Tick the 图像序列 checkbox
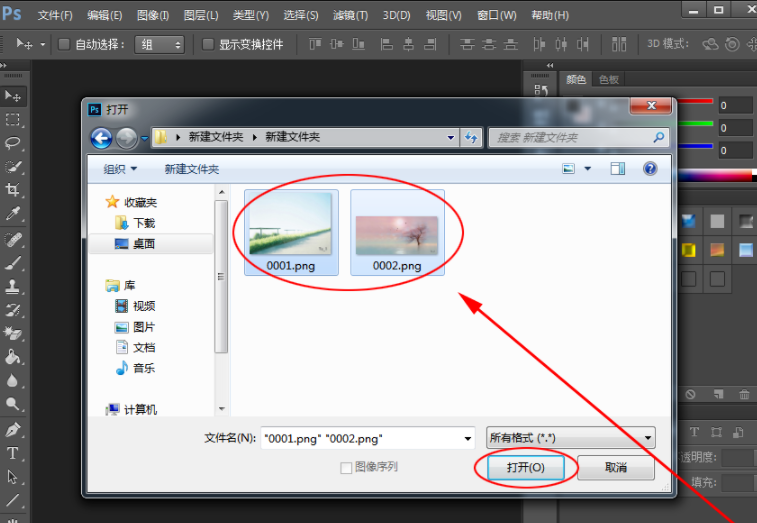This screenshot has height=523, width=757. tap(346, 467)
